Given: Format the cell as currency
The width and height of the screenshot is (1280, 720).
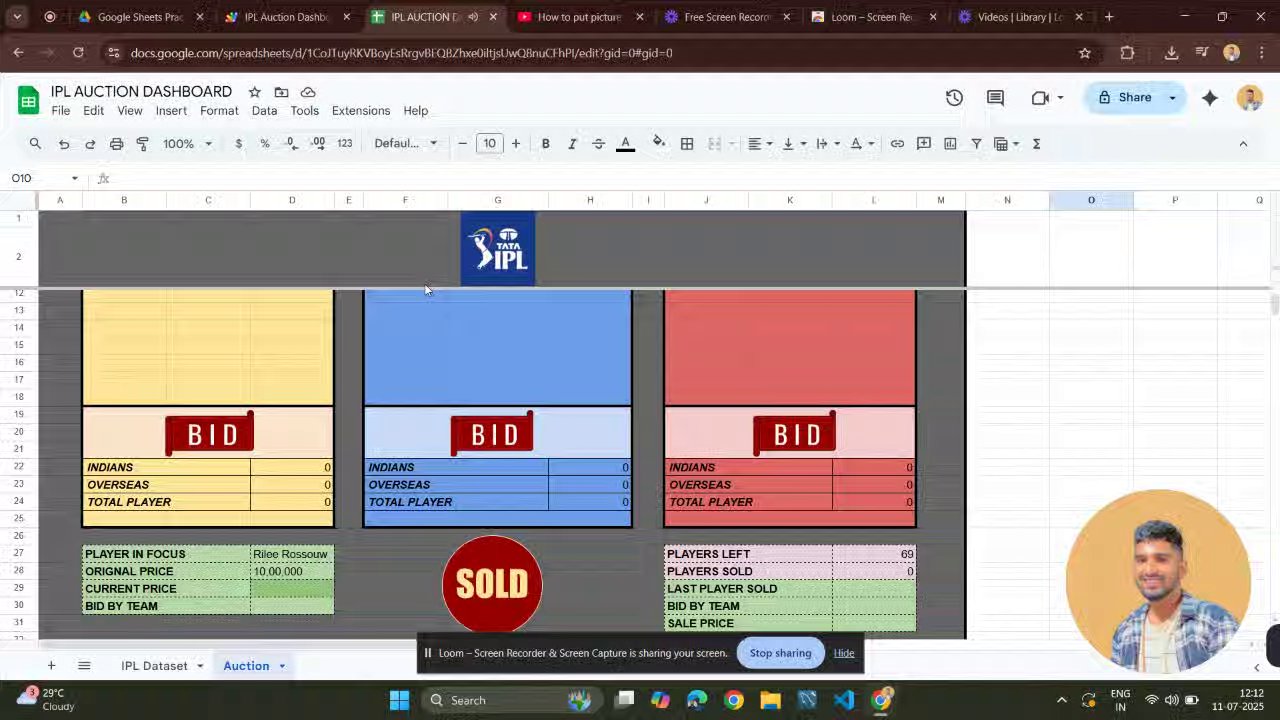Looking at the screenshot, I should (x=238, y=144).
